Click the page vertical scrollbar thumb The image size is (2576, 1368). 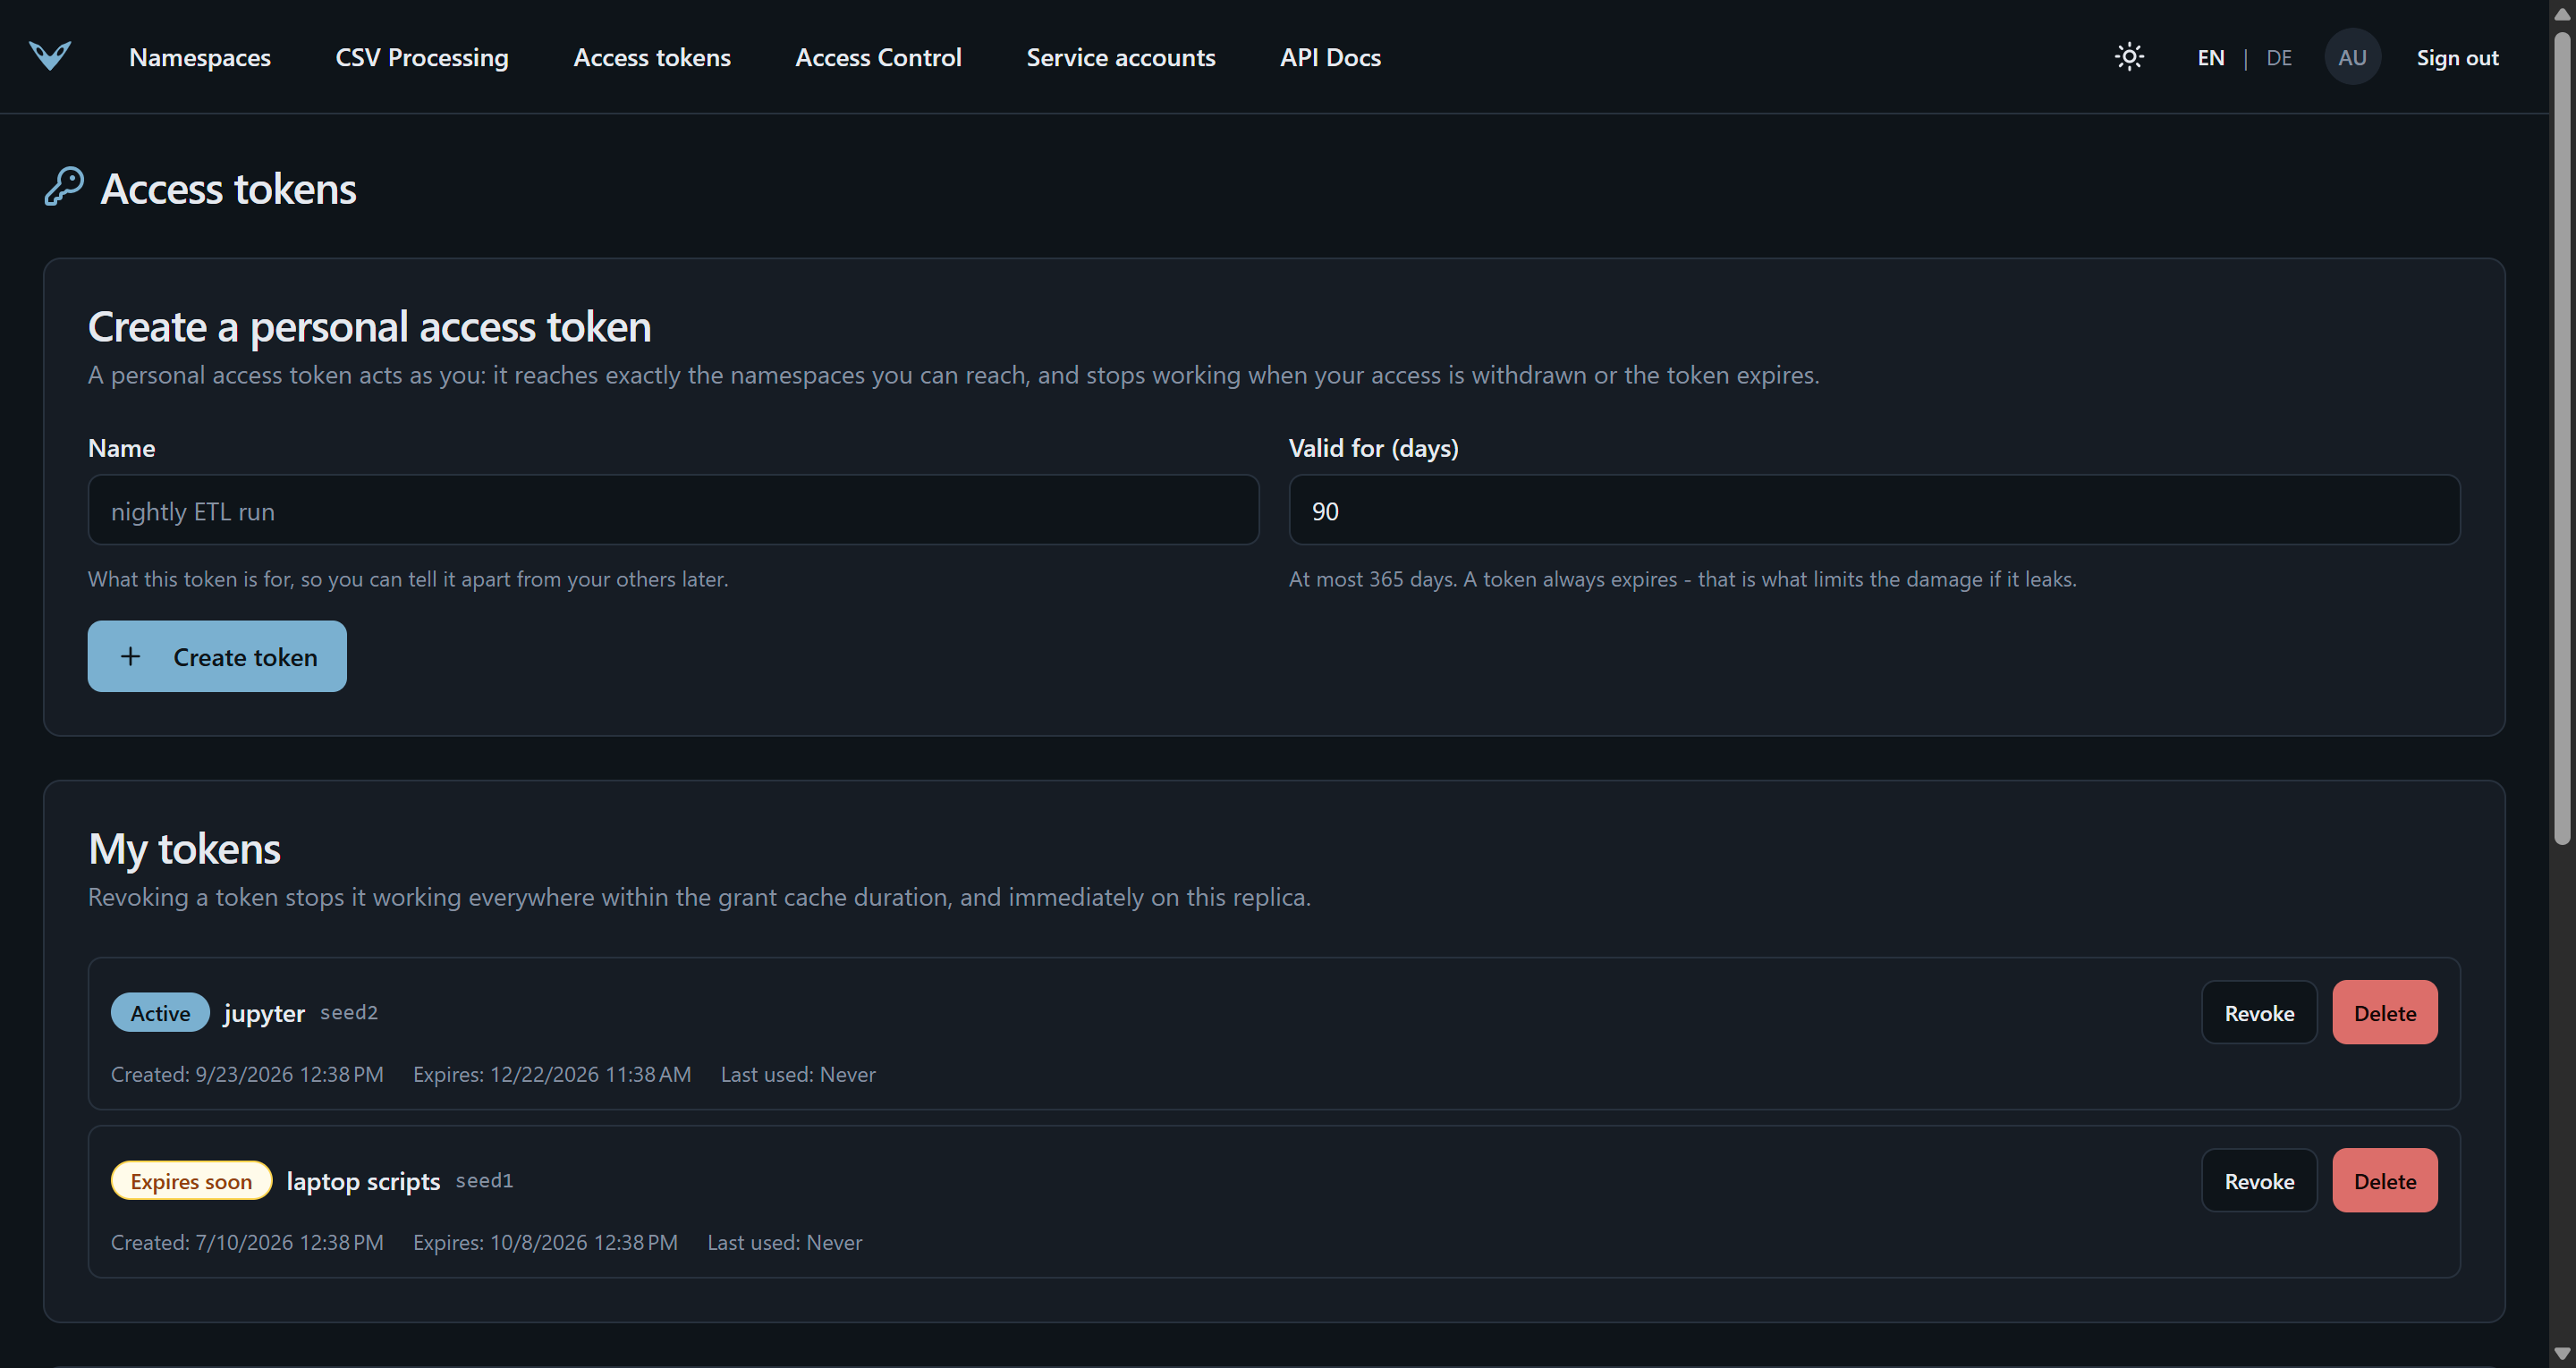click(x=2562, y=438)
